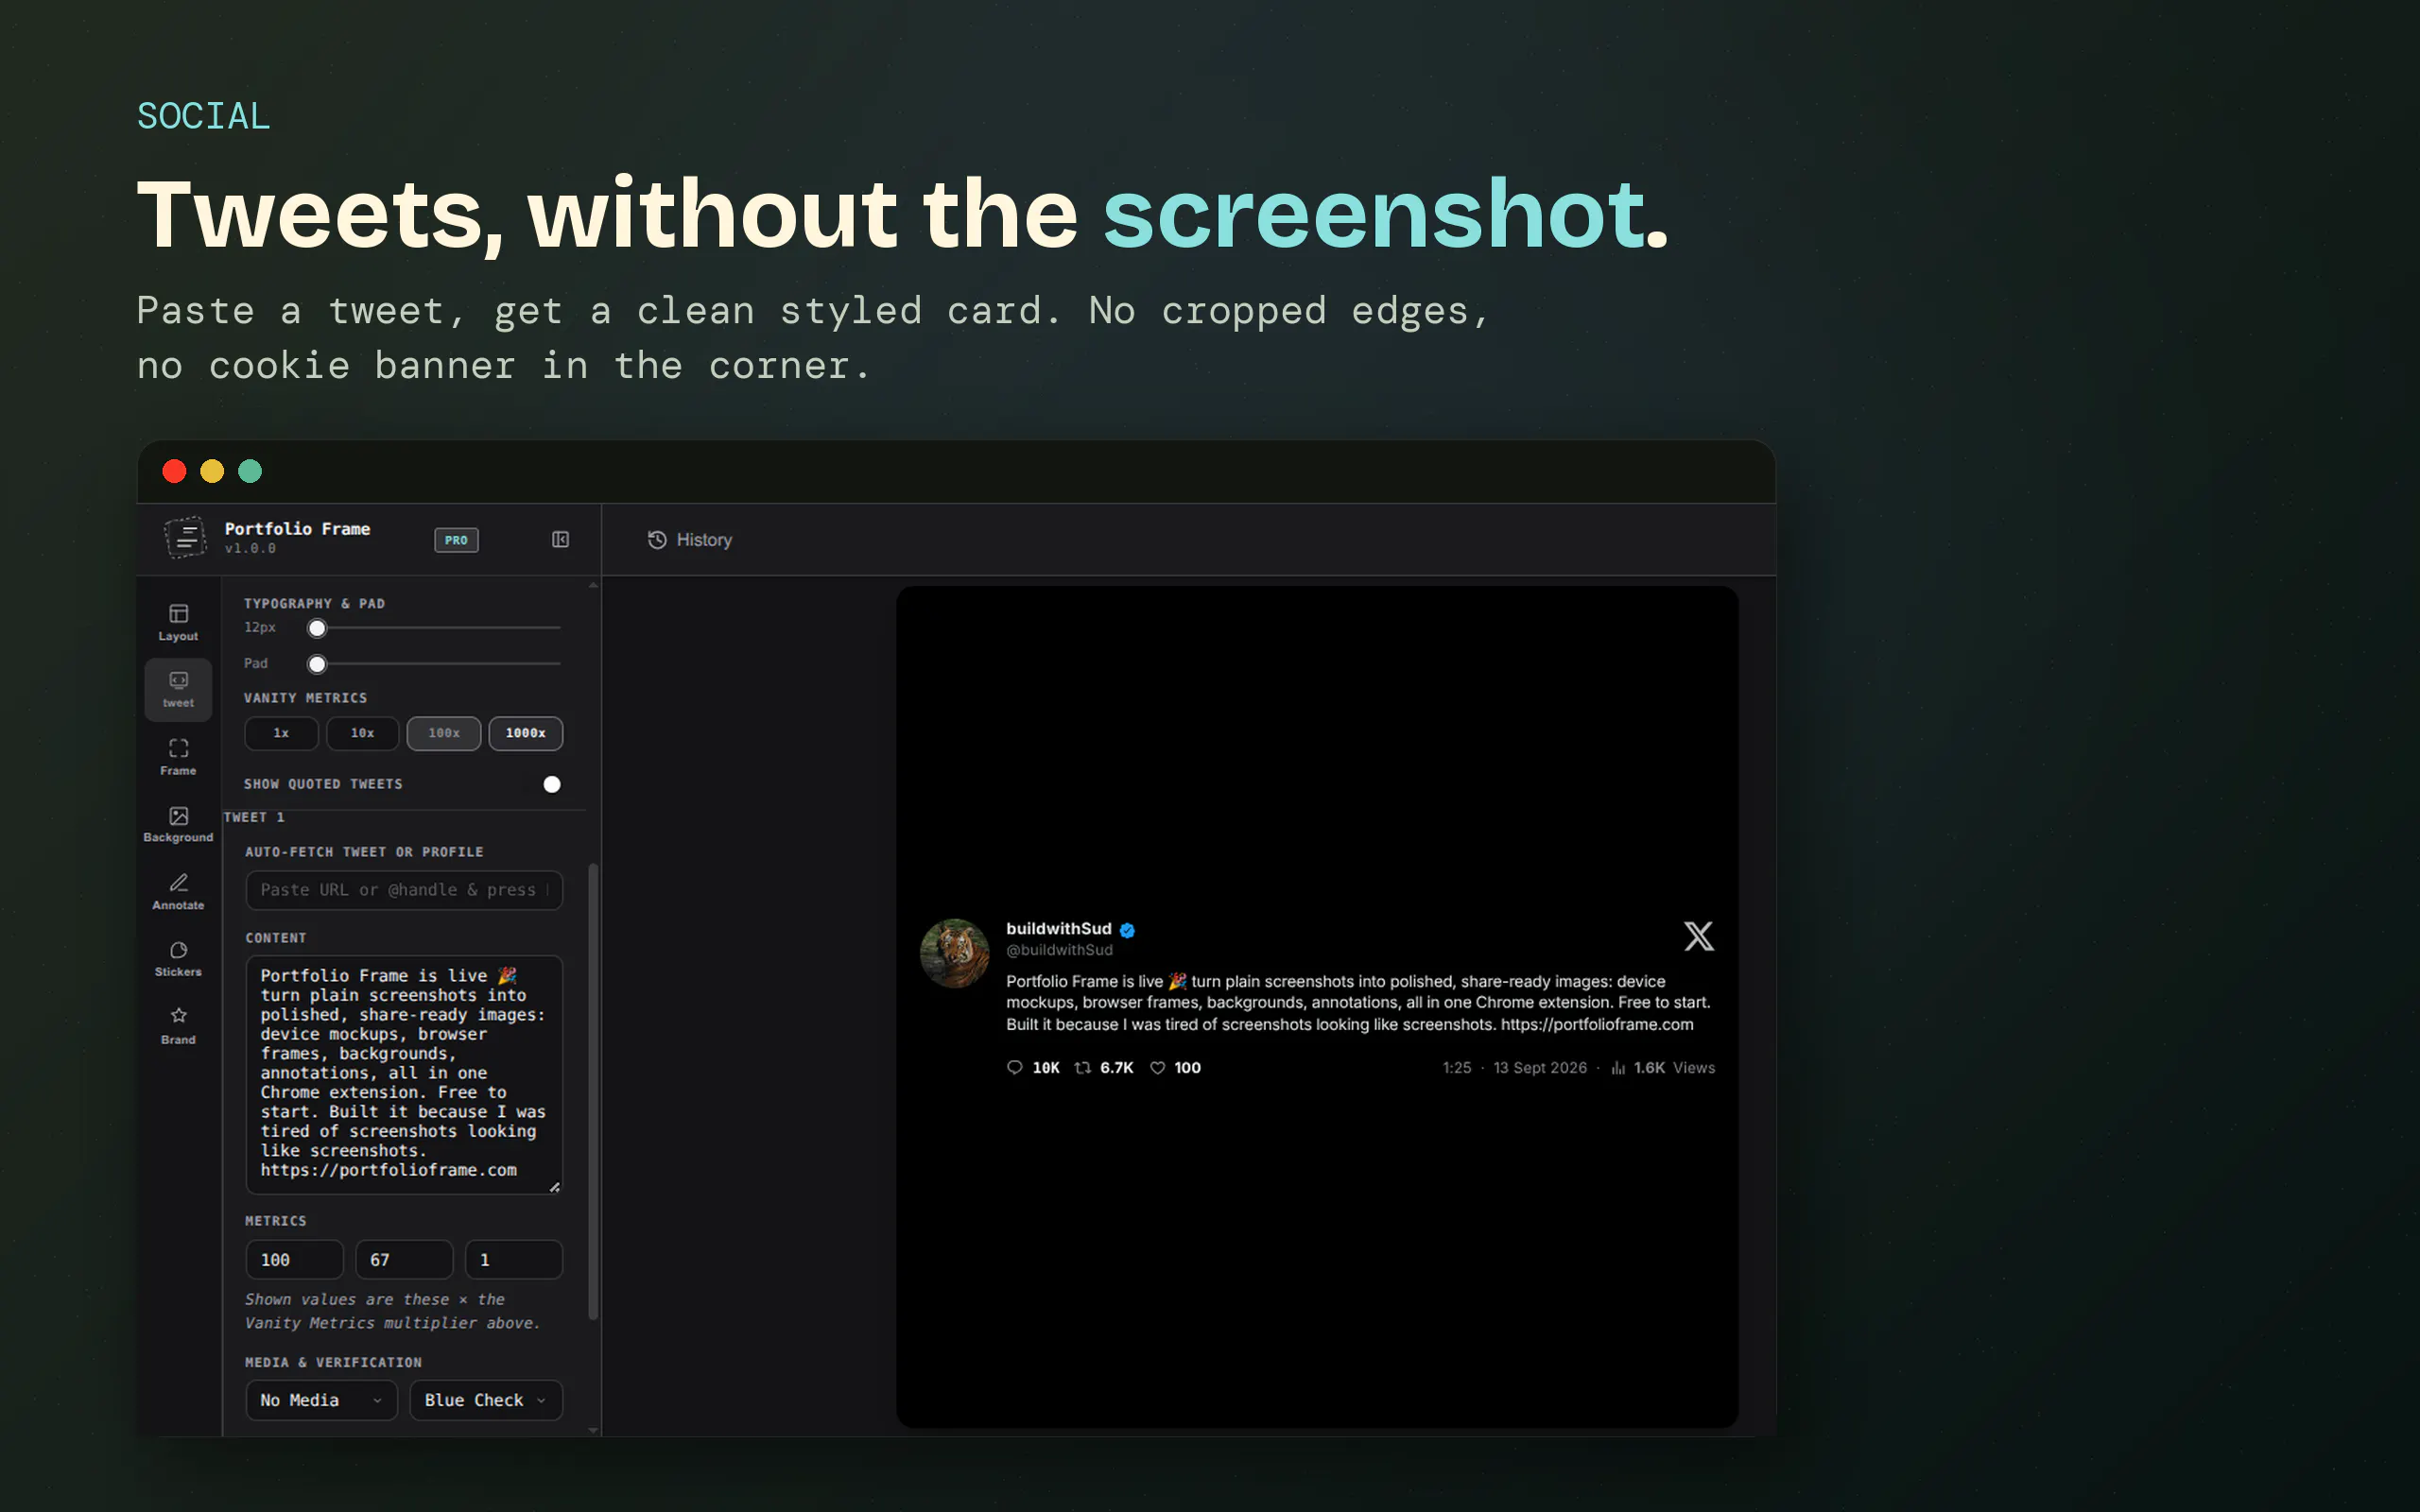Click the blue verified badge on tweet
The image size is (2420, 1512).
(1127, 930)
